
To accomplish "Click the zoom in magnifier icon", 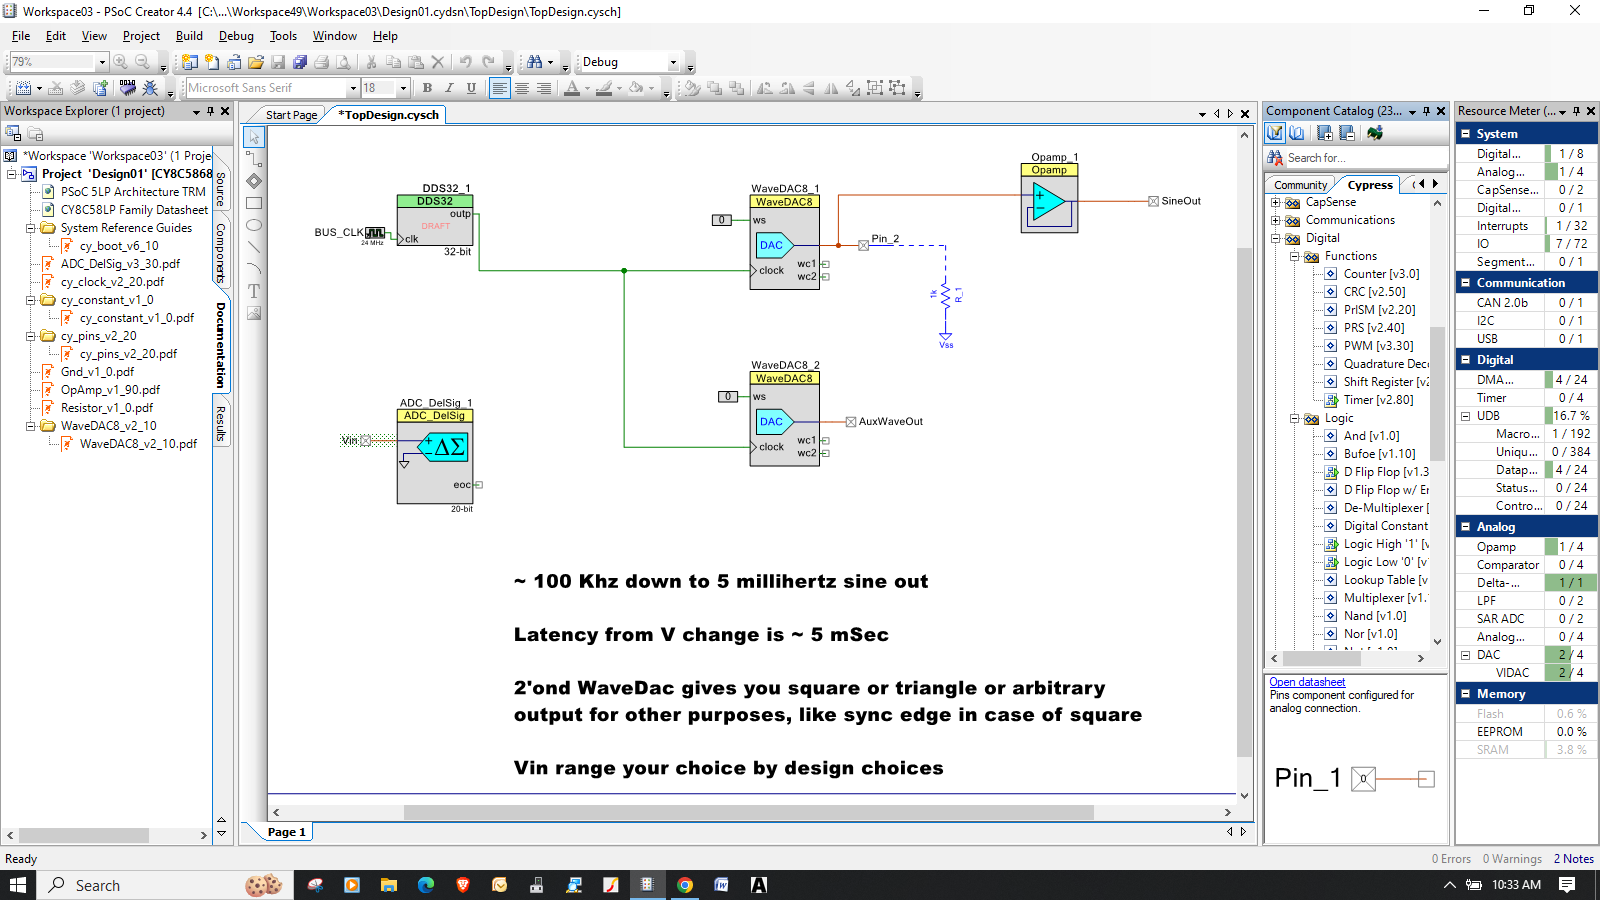I will [x=121, y=62].
